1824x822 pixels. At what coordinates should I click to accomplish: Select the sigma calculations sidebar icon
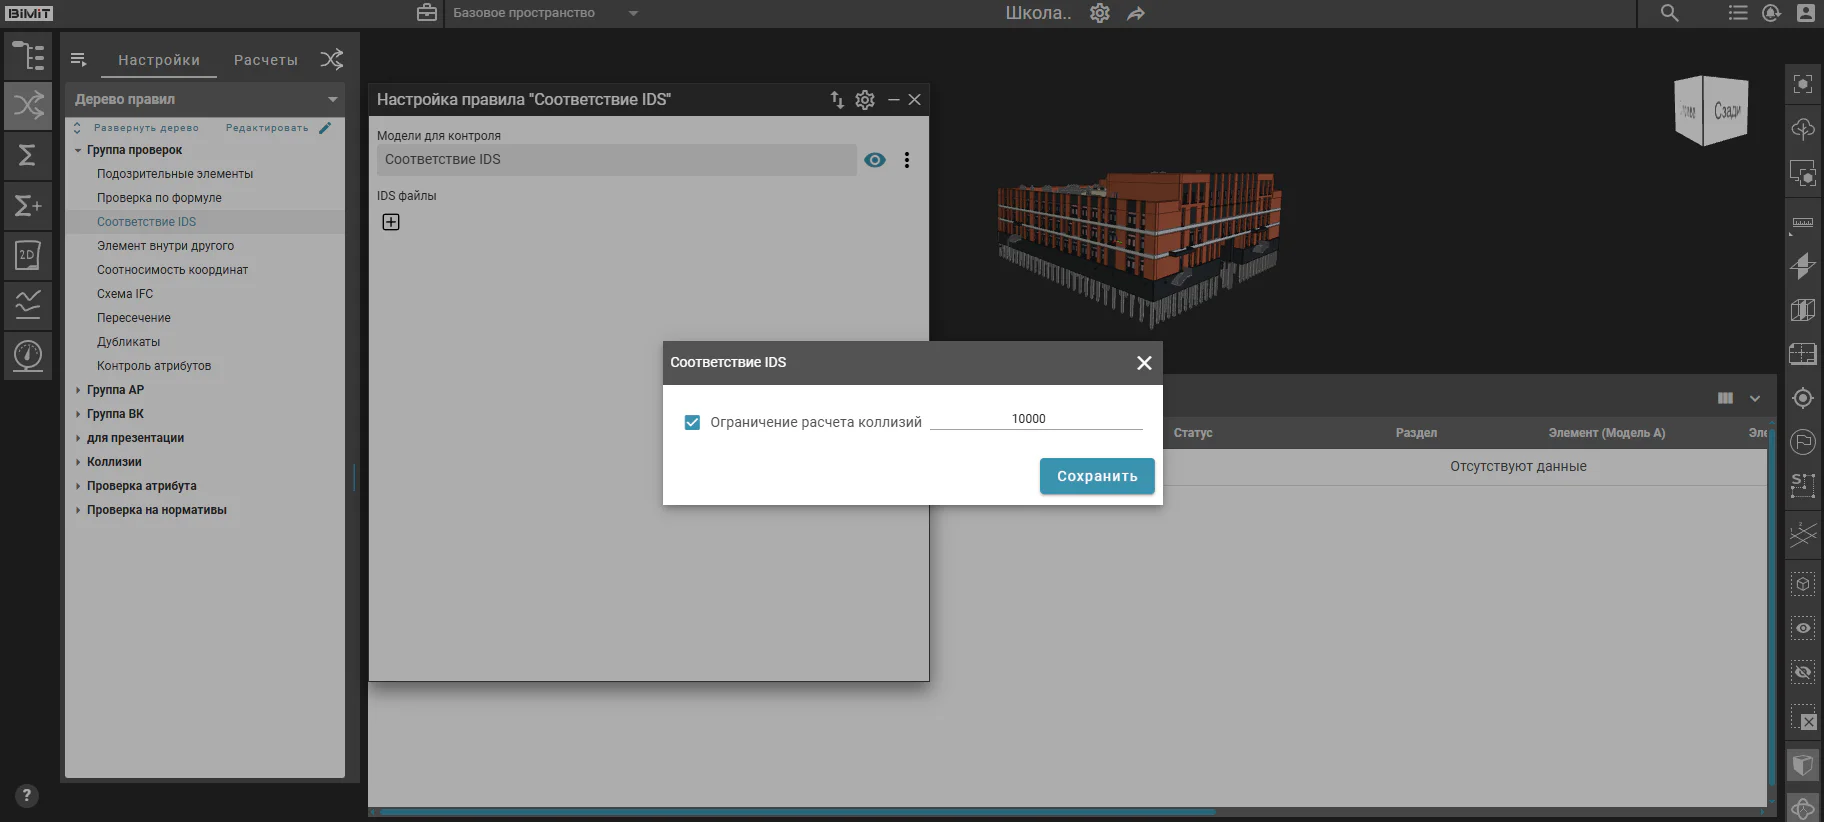tap(28, 156)
